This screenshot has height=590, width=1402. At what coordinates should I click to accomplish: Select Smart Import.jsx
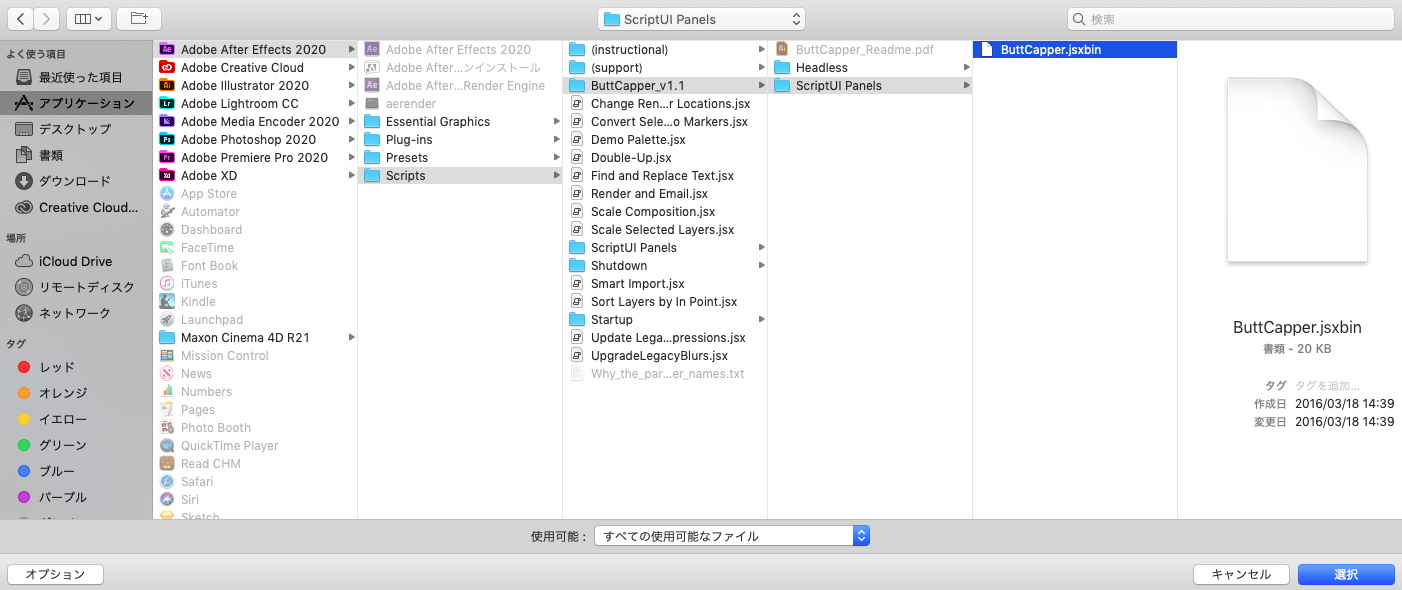click(x=665, y=283)
